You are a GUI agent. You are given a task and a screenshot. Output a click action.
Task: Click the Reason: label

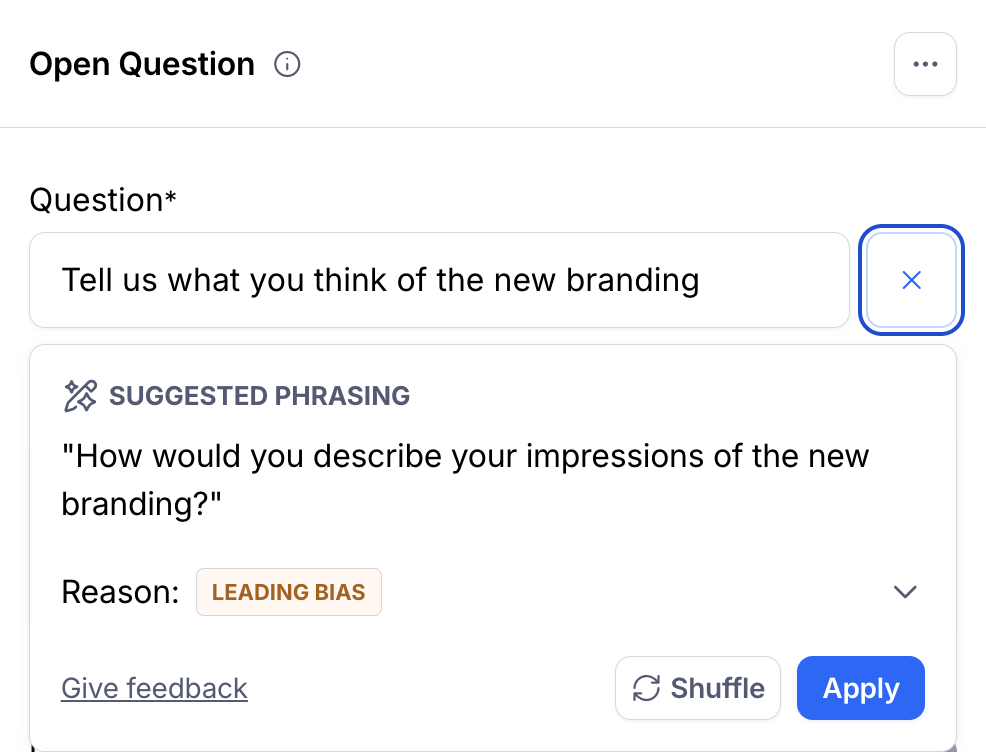(x=120, y=592)
